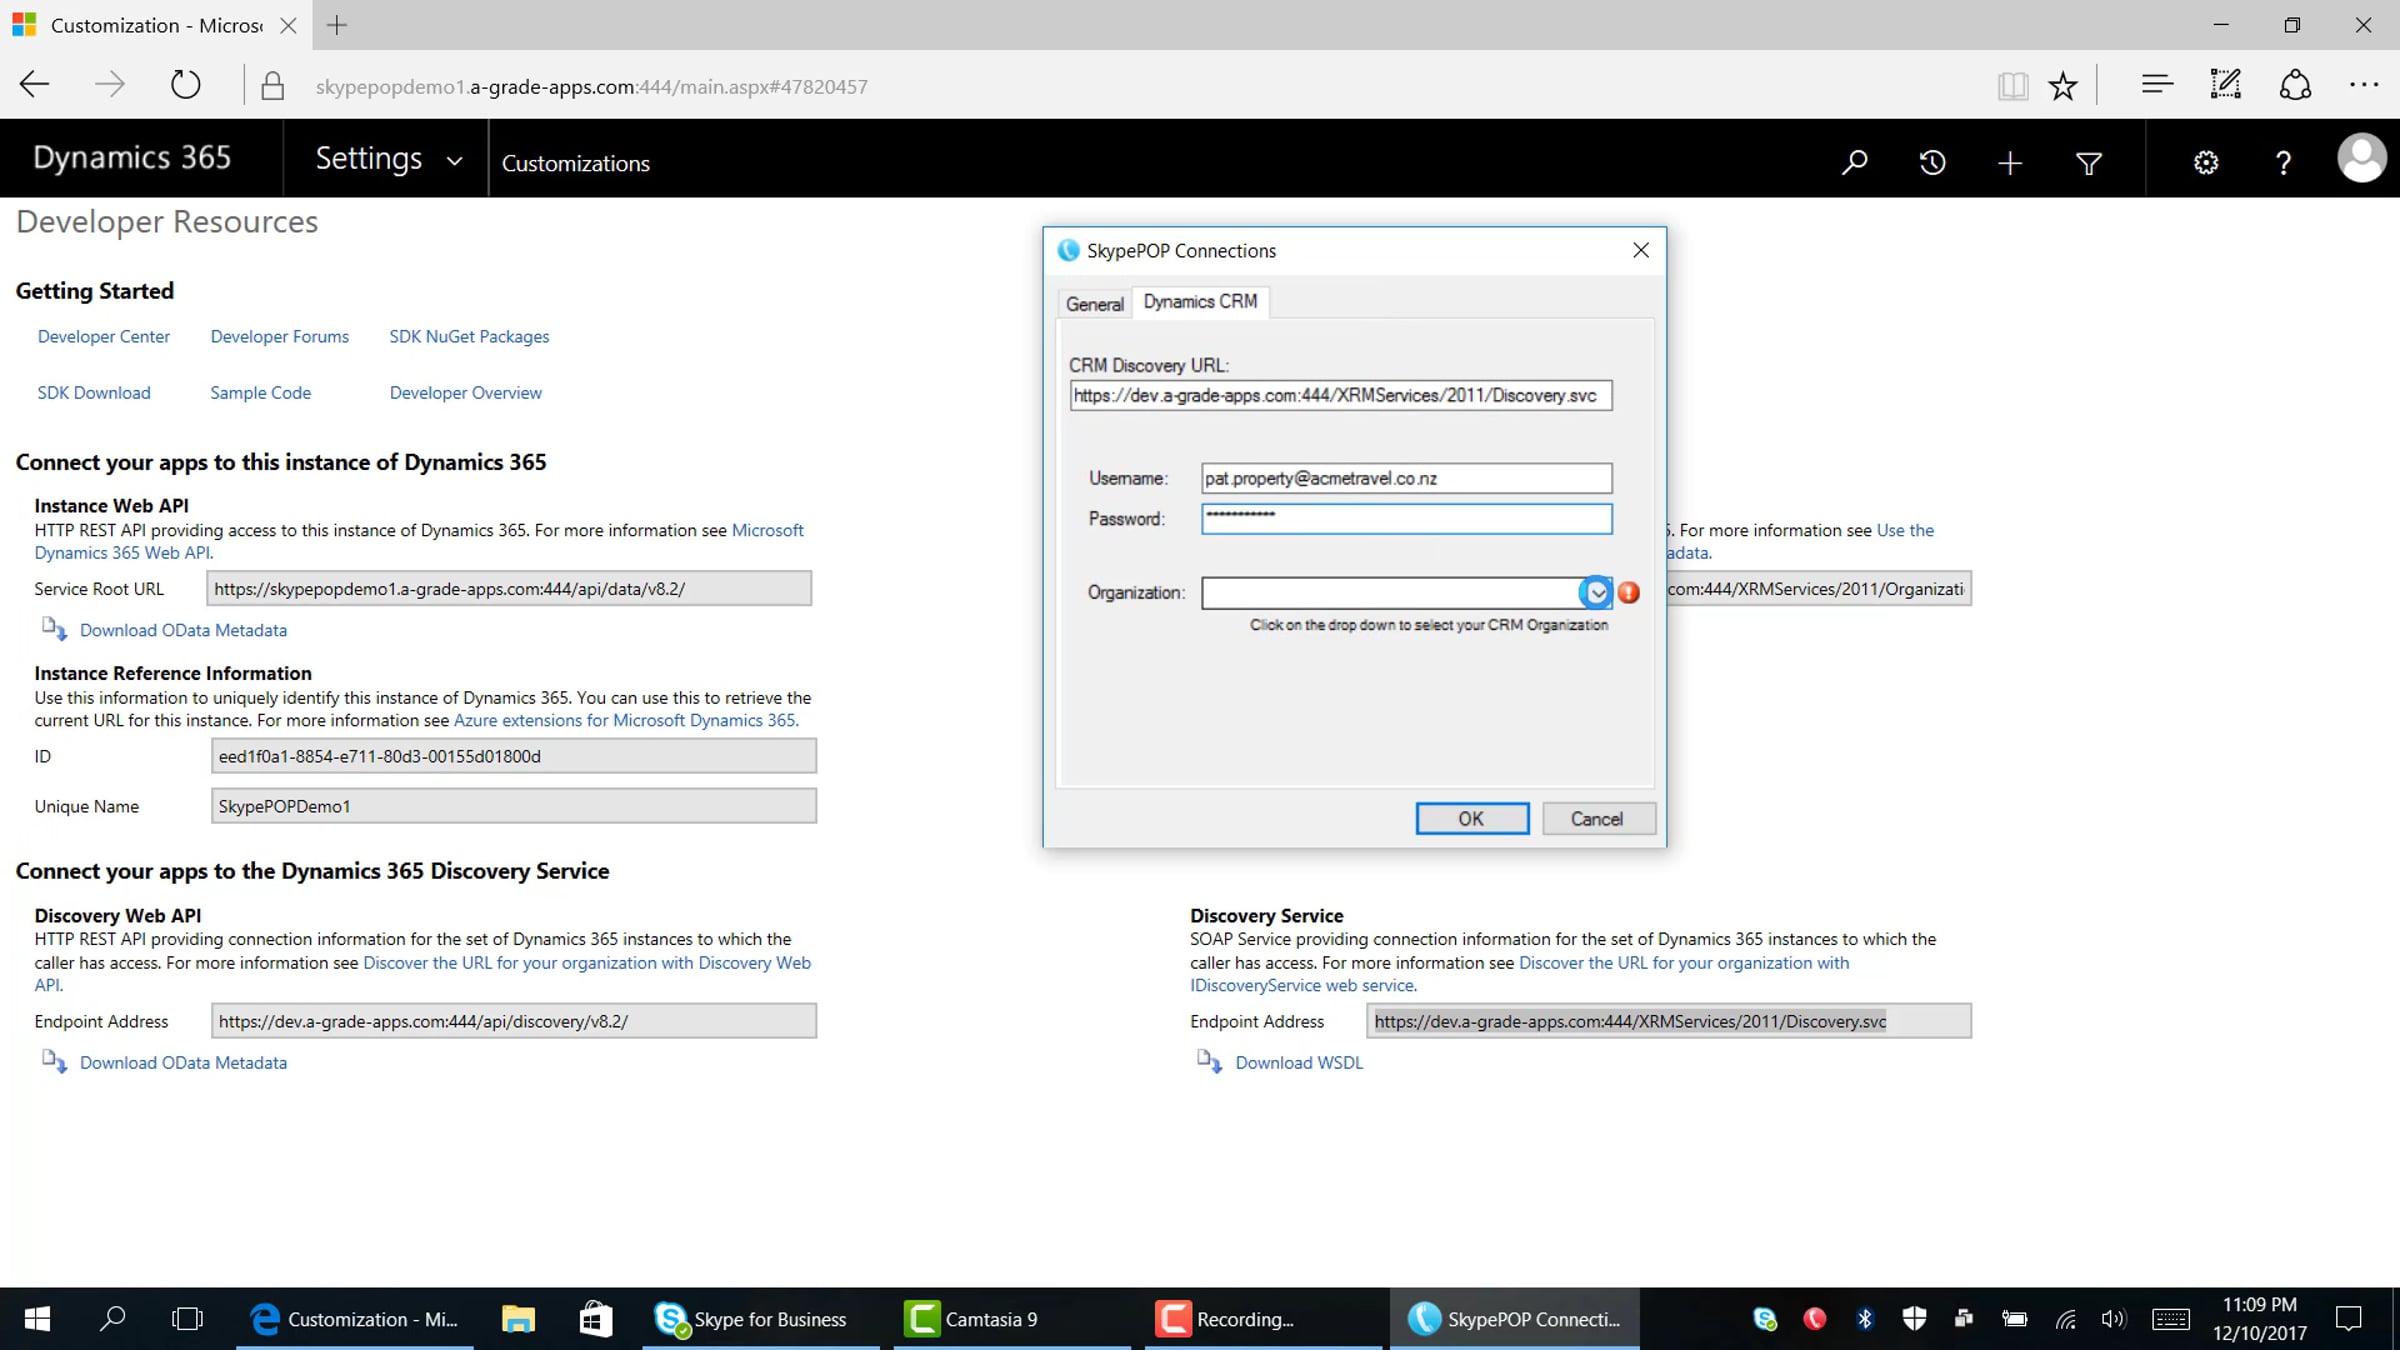This screenshot has width=2400, height=1350.
Task: Click the CRM Discovery URL text box
Action: (x=1340, y=395)
